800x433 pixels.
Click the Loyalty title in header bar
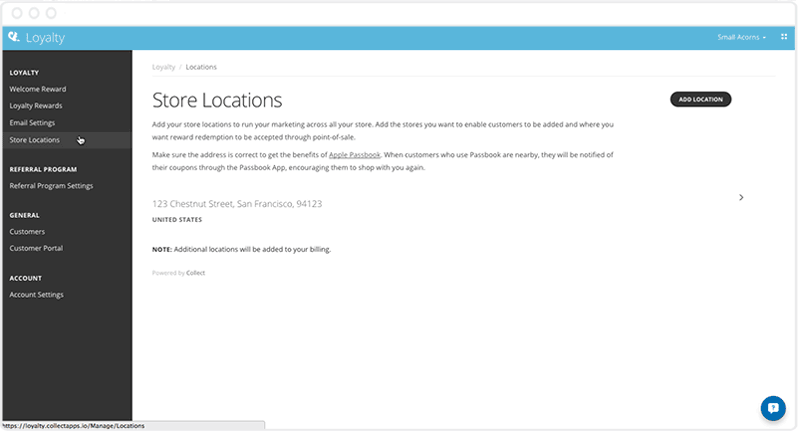point(45,37)
